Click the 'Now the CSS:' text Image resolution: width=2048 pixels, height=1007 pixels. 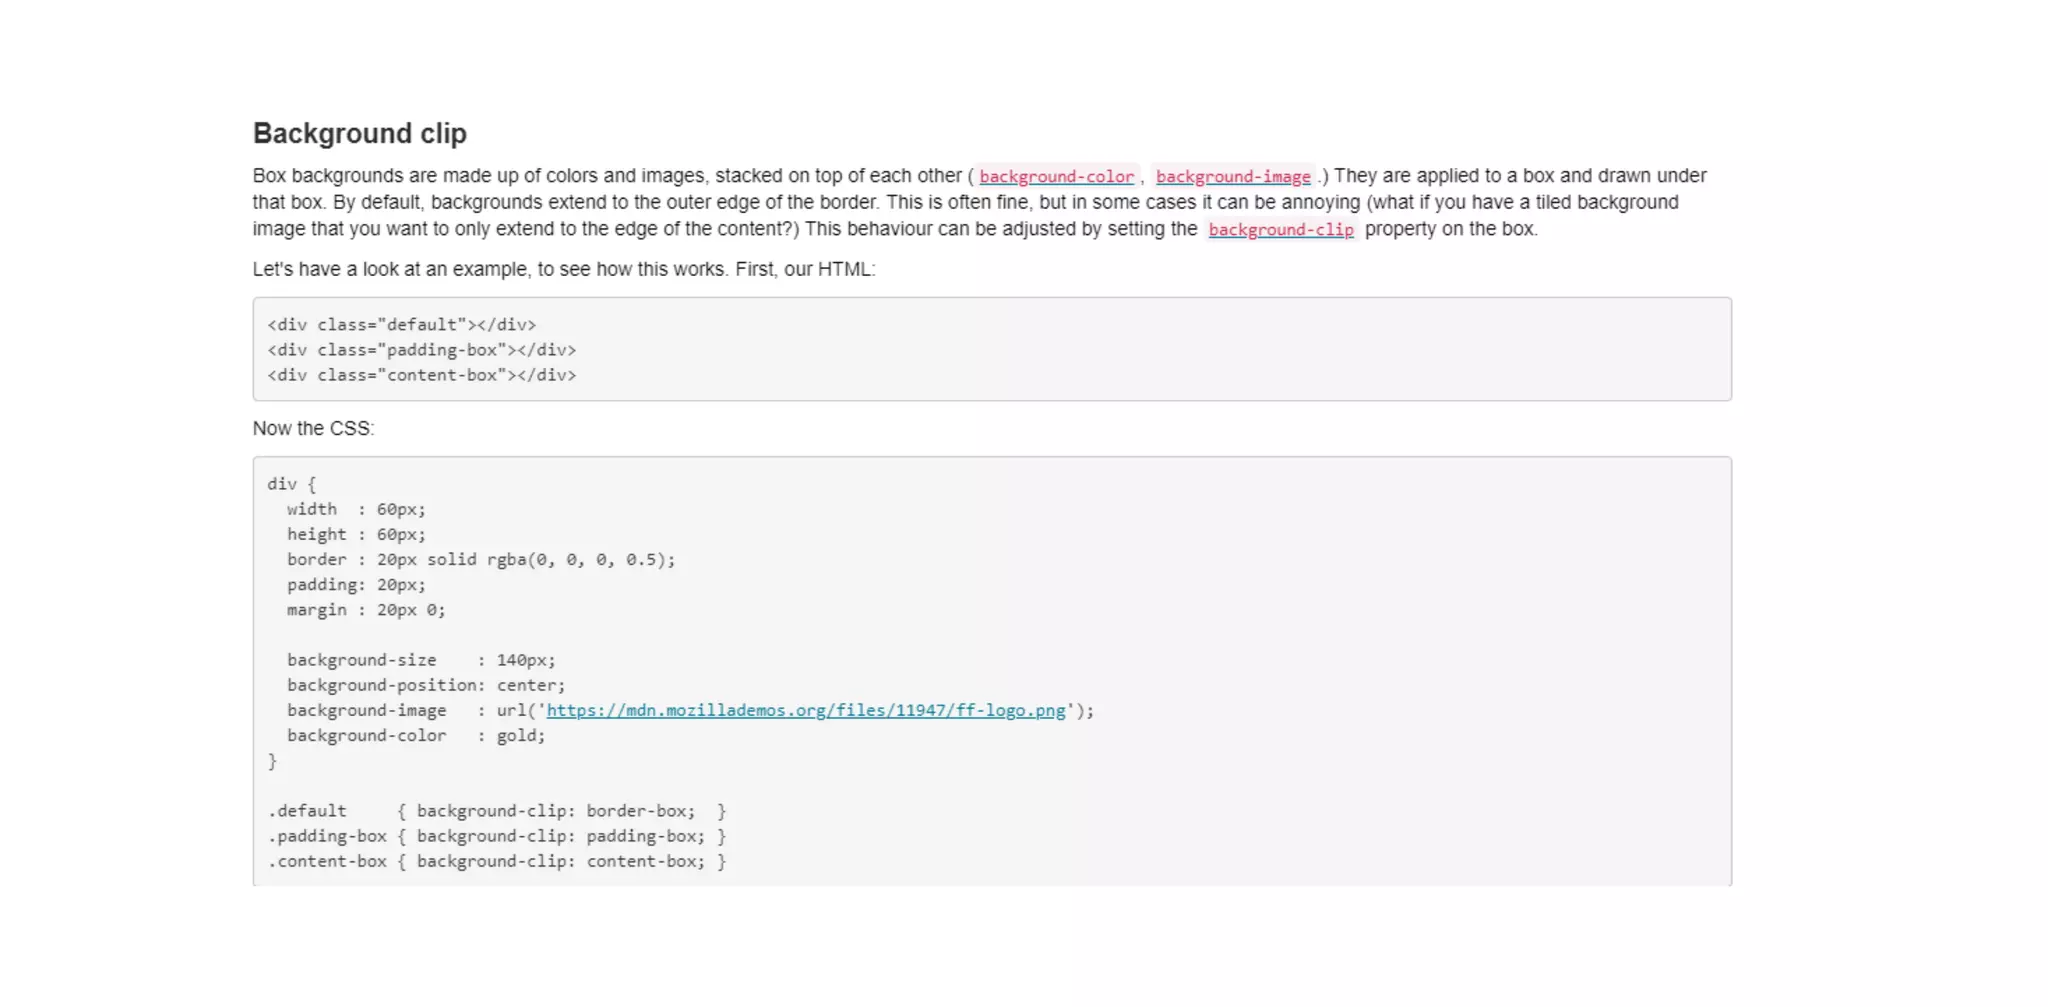(313, 428)
